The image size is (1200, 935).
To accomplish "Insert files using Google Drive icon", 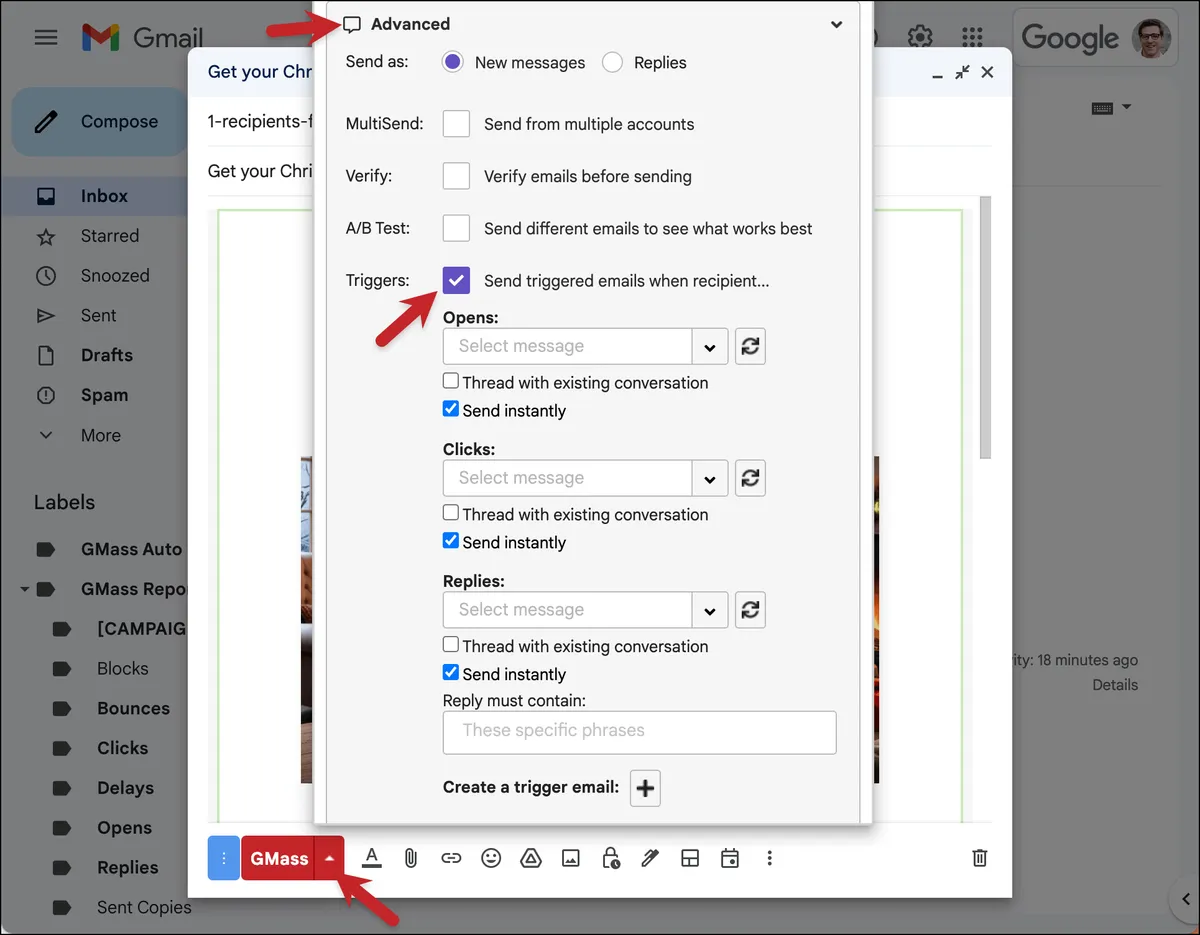I will point(531,858).
